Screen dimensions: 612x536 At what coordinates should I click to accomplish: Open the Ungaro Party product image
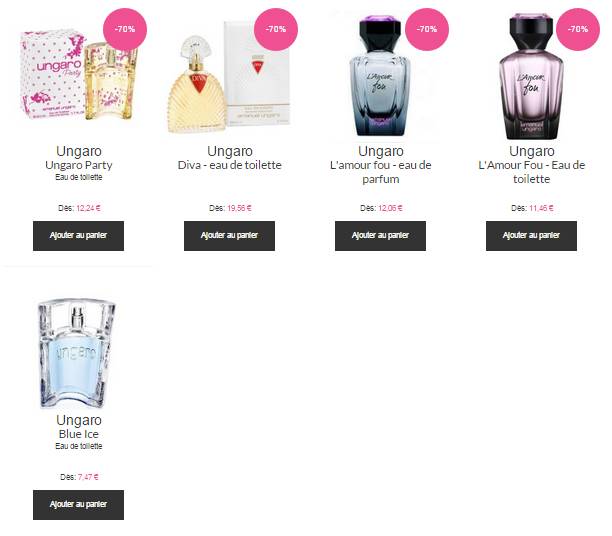click(x=78, y=76)
